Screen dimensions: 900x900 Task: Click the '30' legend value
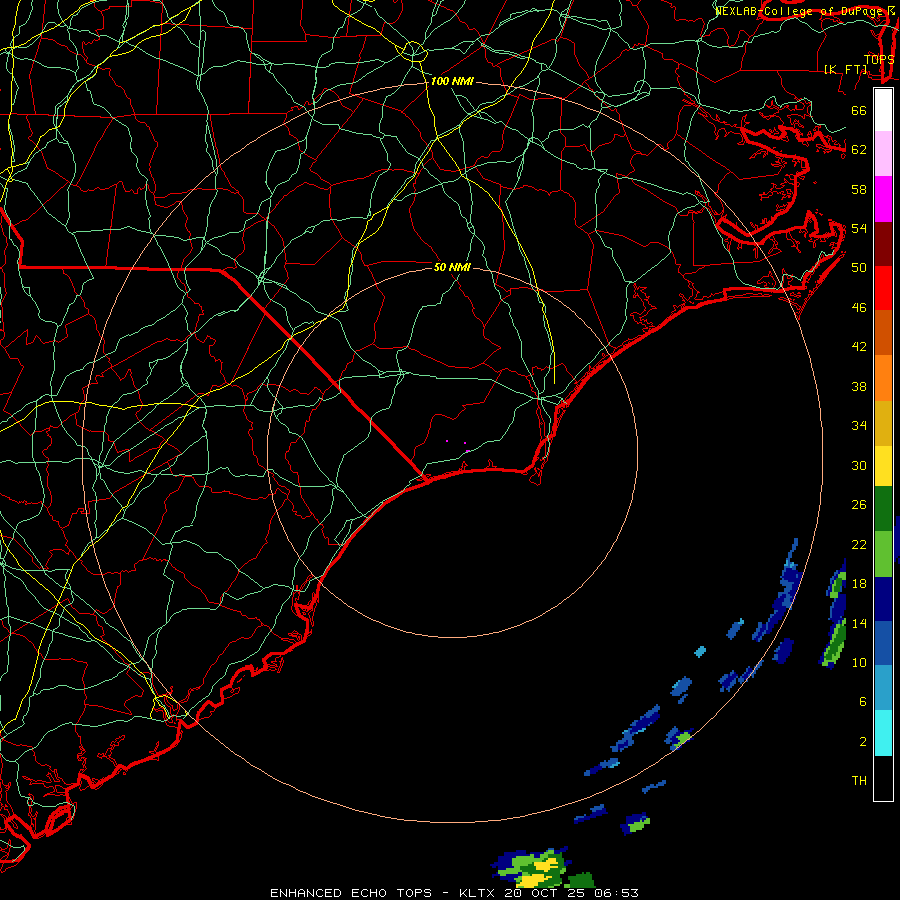[859, 465]
